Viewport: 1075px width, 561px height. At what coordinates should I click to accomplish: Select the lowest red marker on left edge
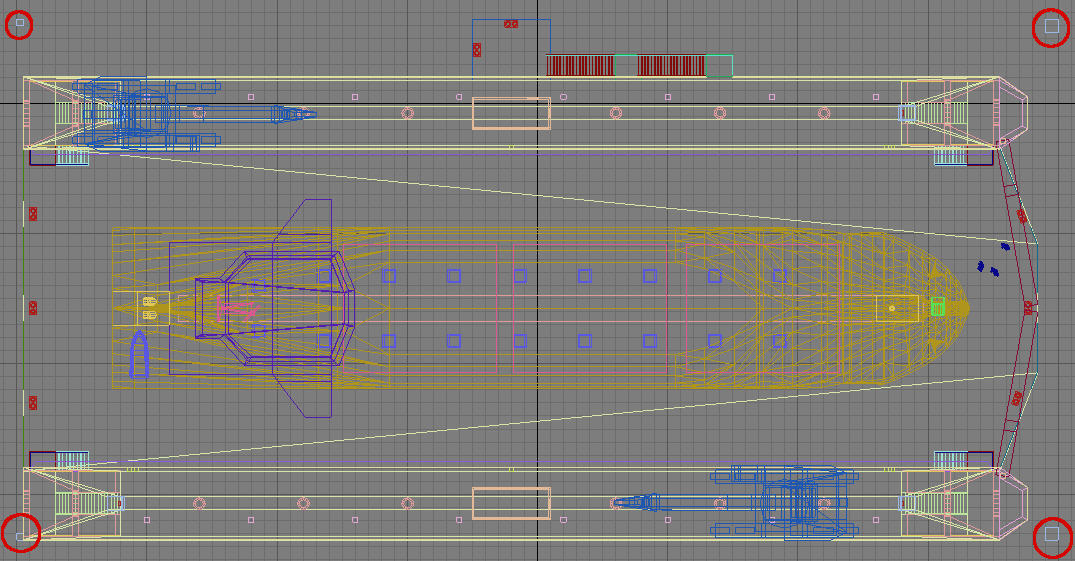[x=33, y=402]
